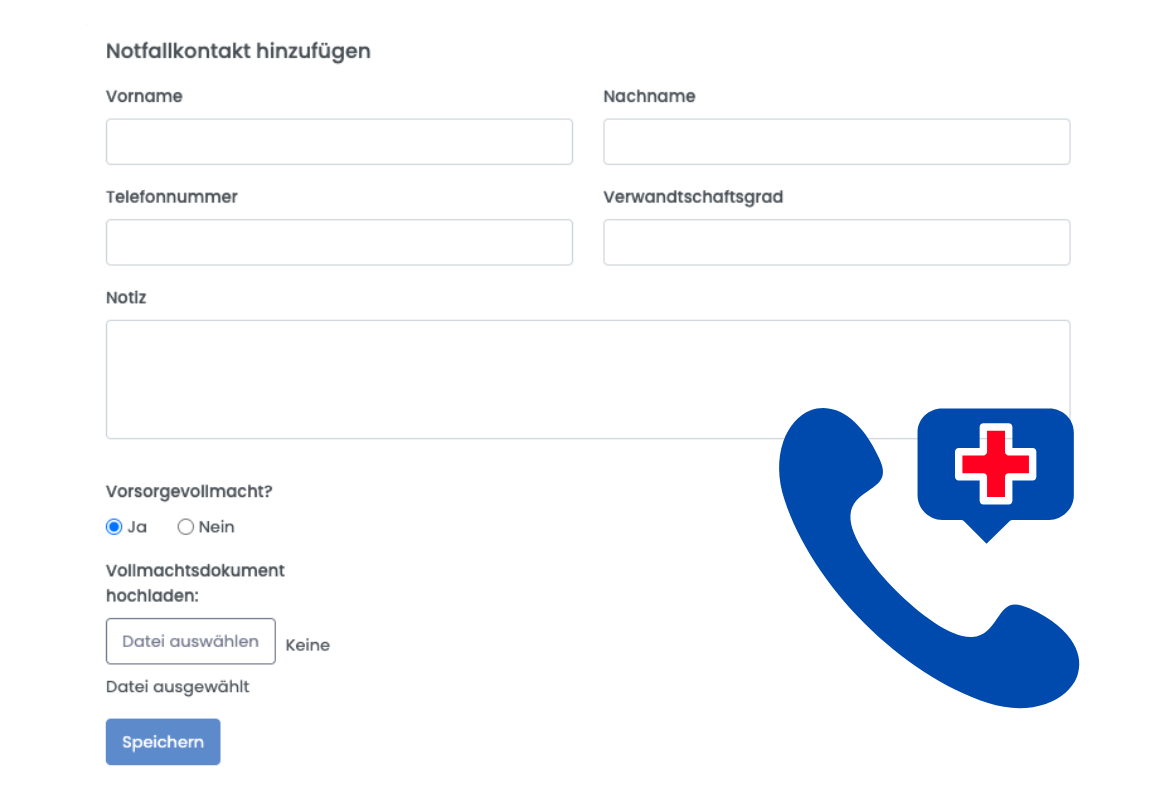Click the Nein label text
1164x792 pixels.
point(217,527)
